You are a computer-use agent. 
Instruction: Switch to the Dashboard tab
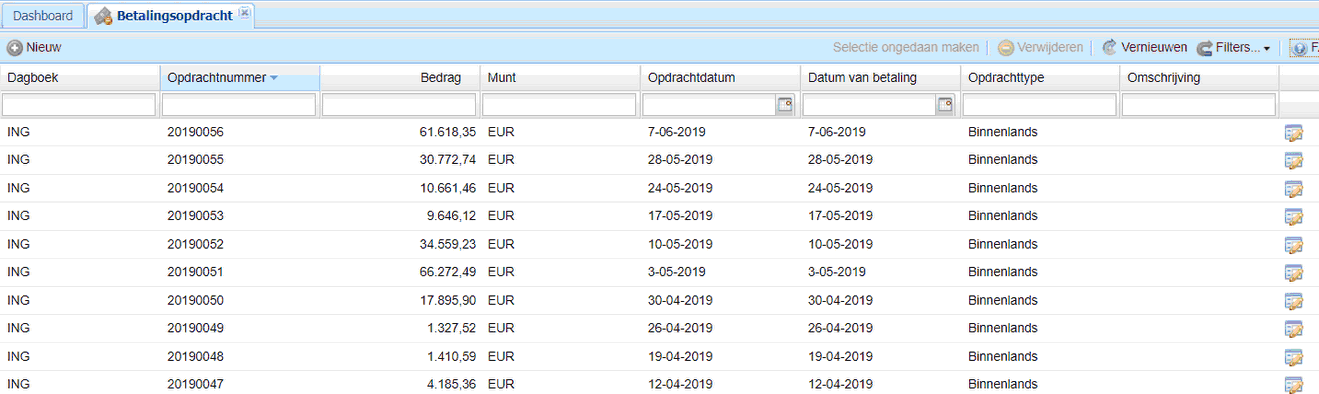pos(43,16)
